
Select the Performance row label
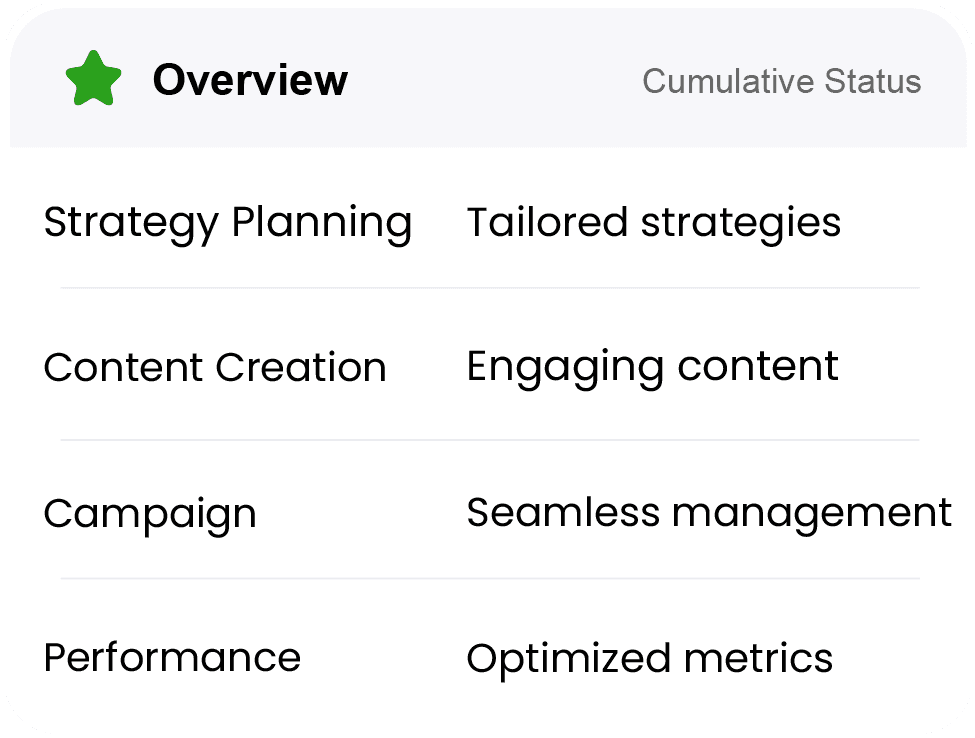pyautogui.click(x=172, y=658)
